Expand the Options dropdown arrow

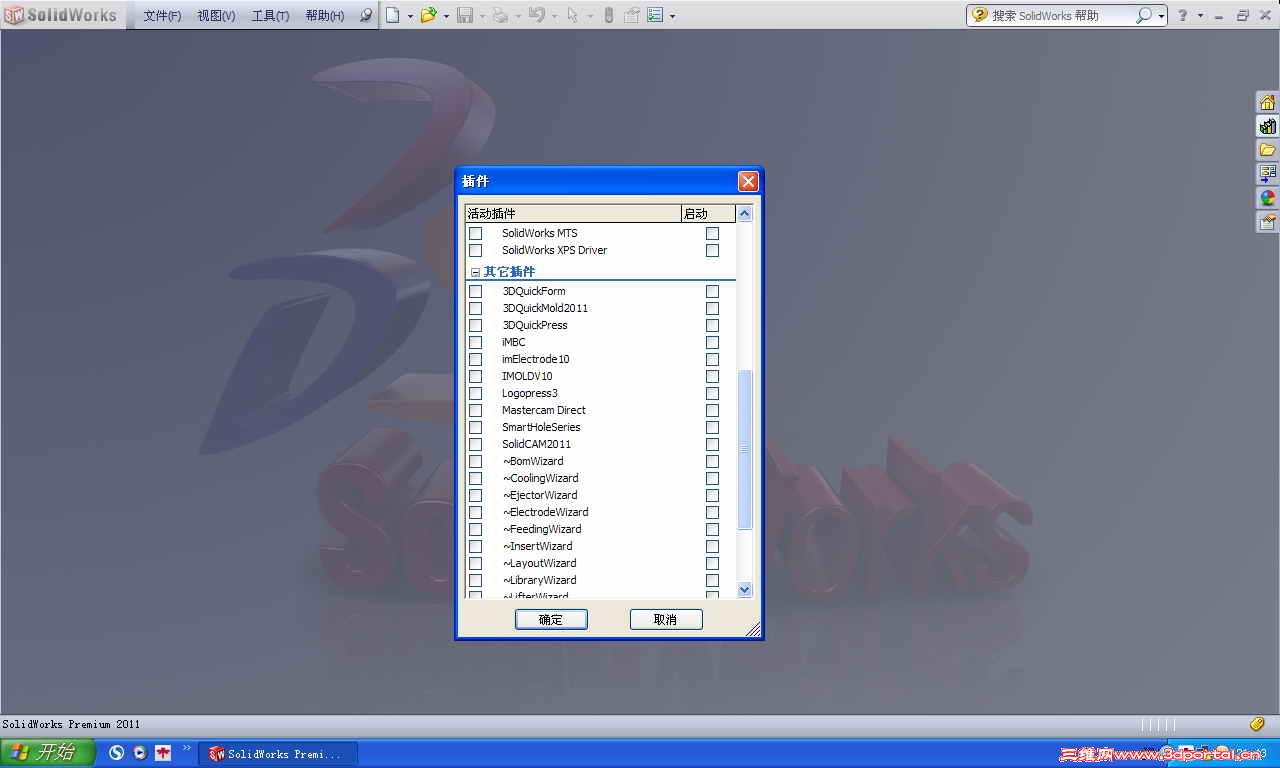(x=672, y=16)
